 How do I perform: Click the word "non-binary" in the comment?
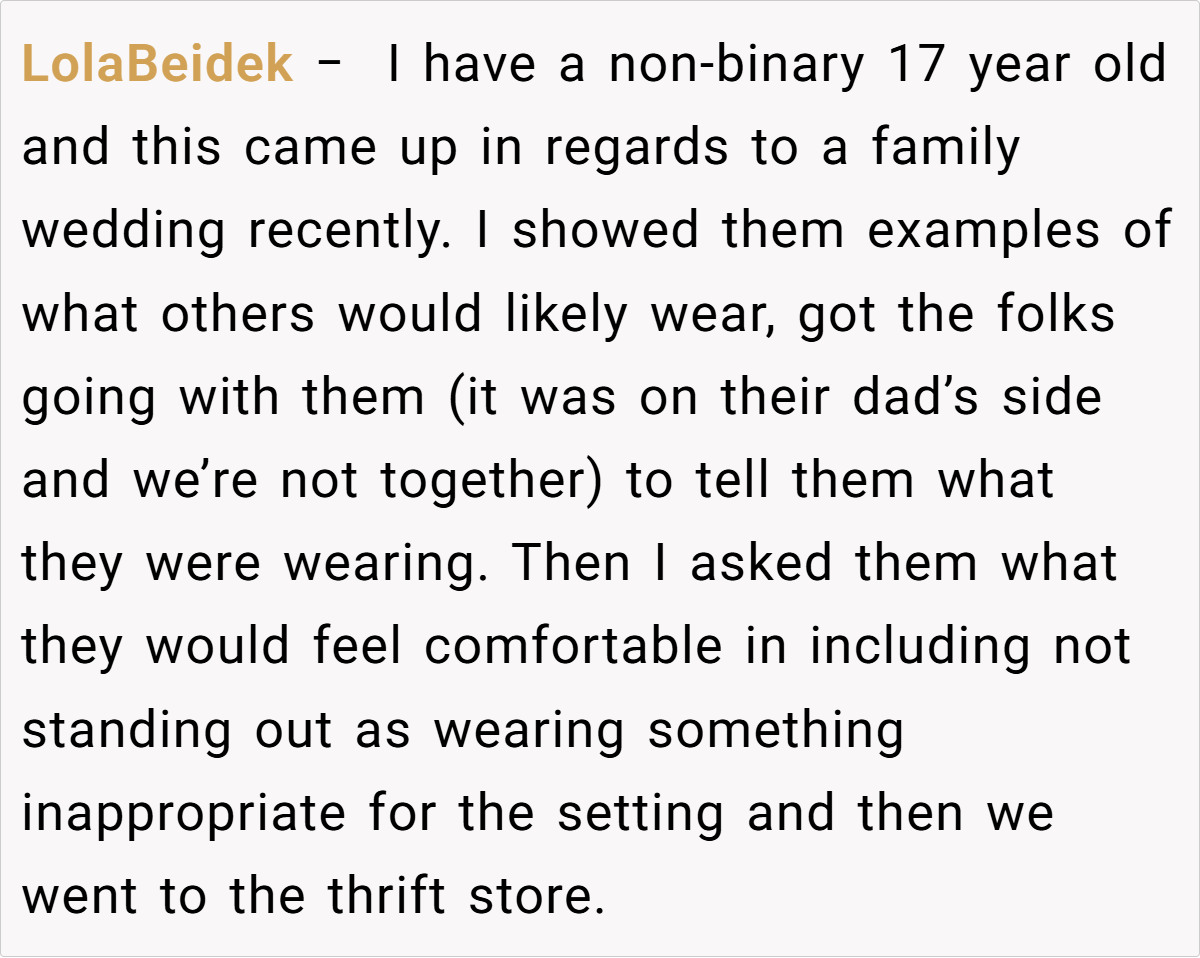tap(736, 66)
